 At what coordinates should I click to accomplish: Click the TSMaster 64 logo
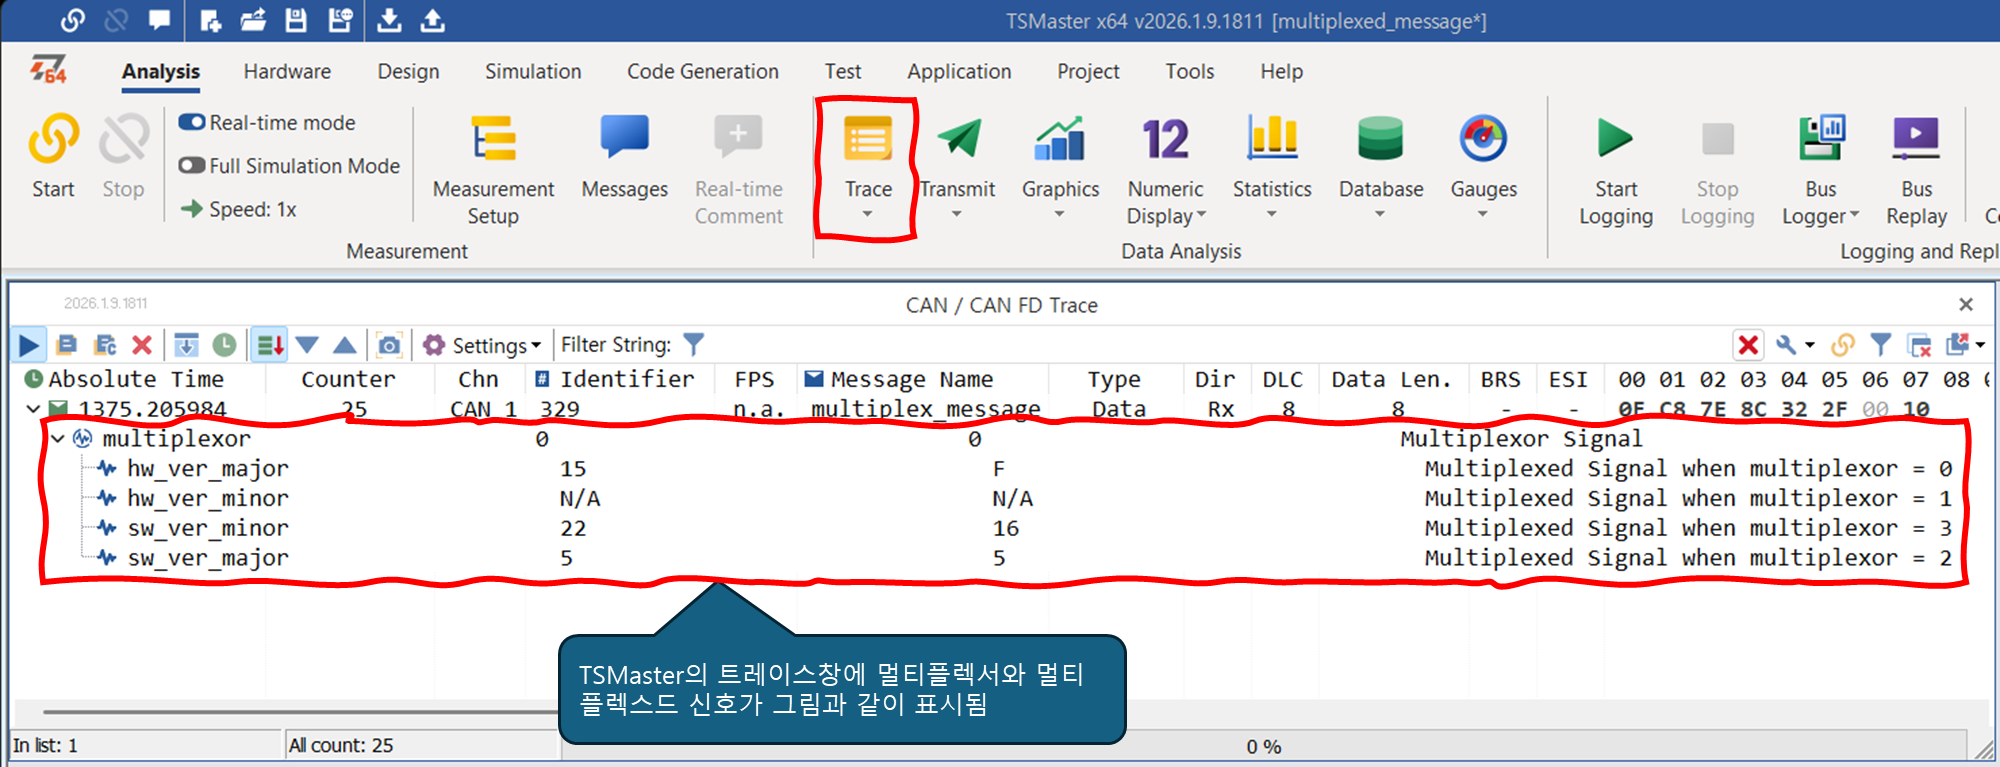pyautogui.click(x=47, y=70)
